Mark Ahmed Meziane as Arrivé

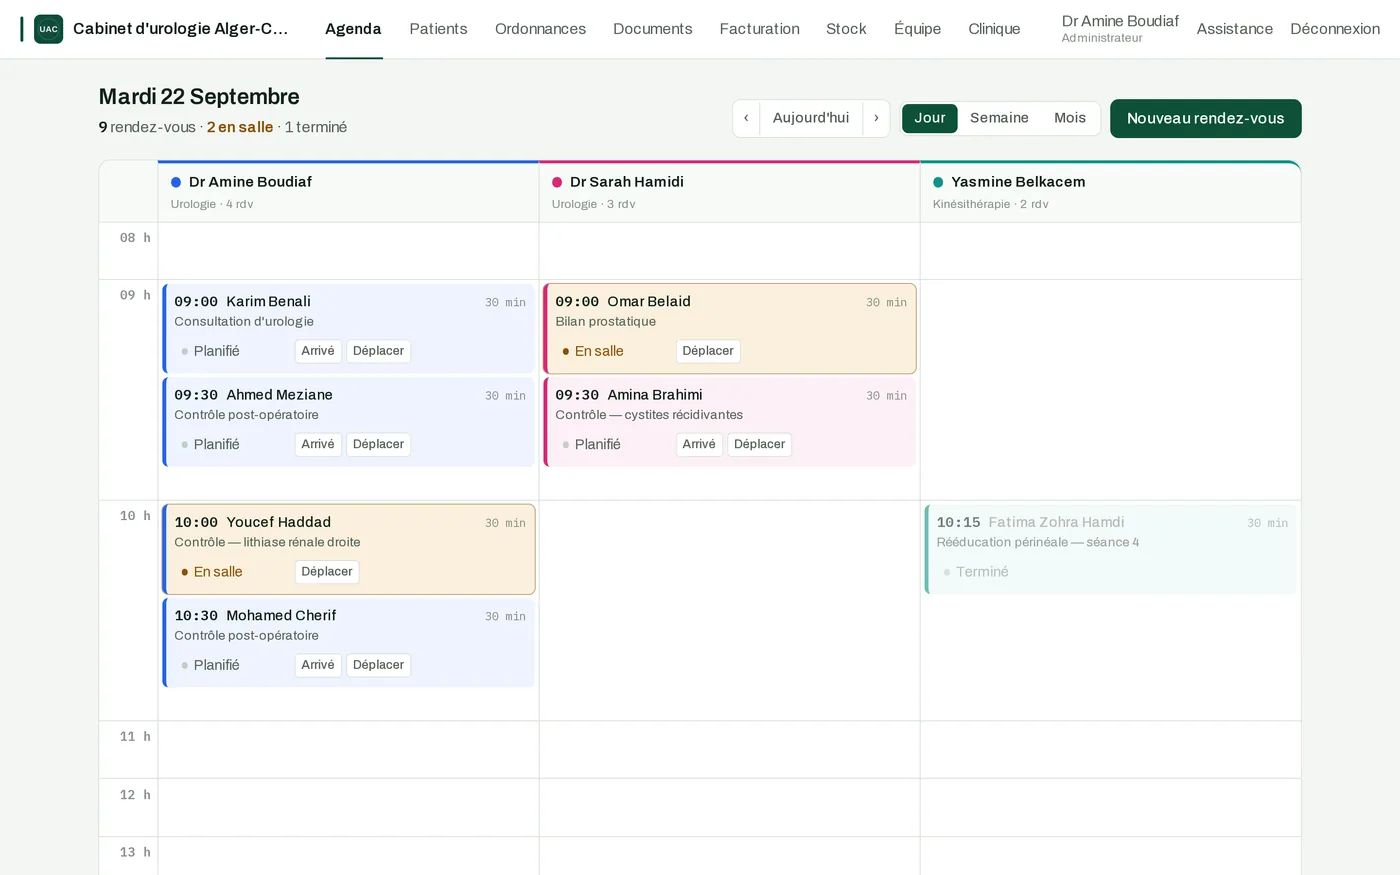click(318, 444)
